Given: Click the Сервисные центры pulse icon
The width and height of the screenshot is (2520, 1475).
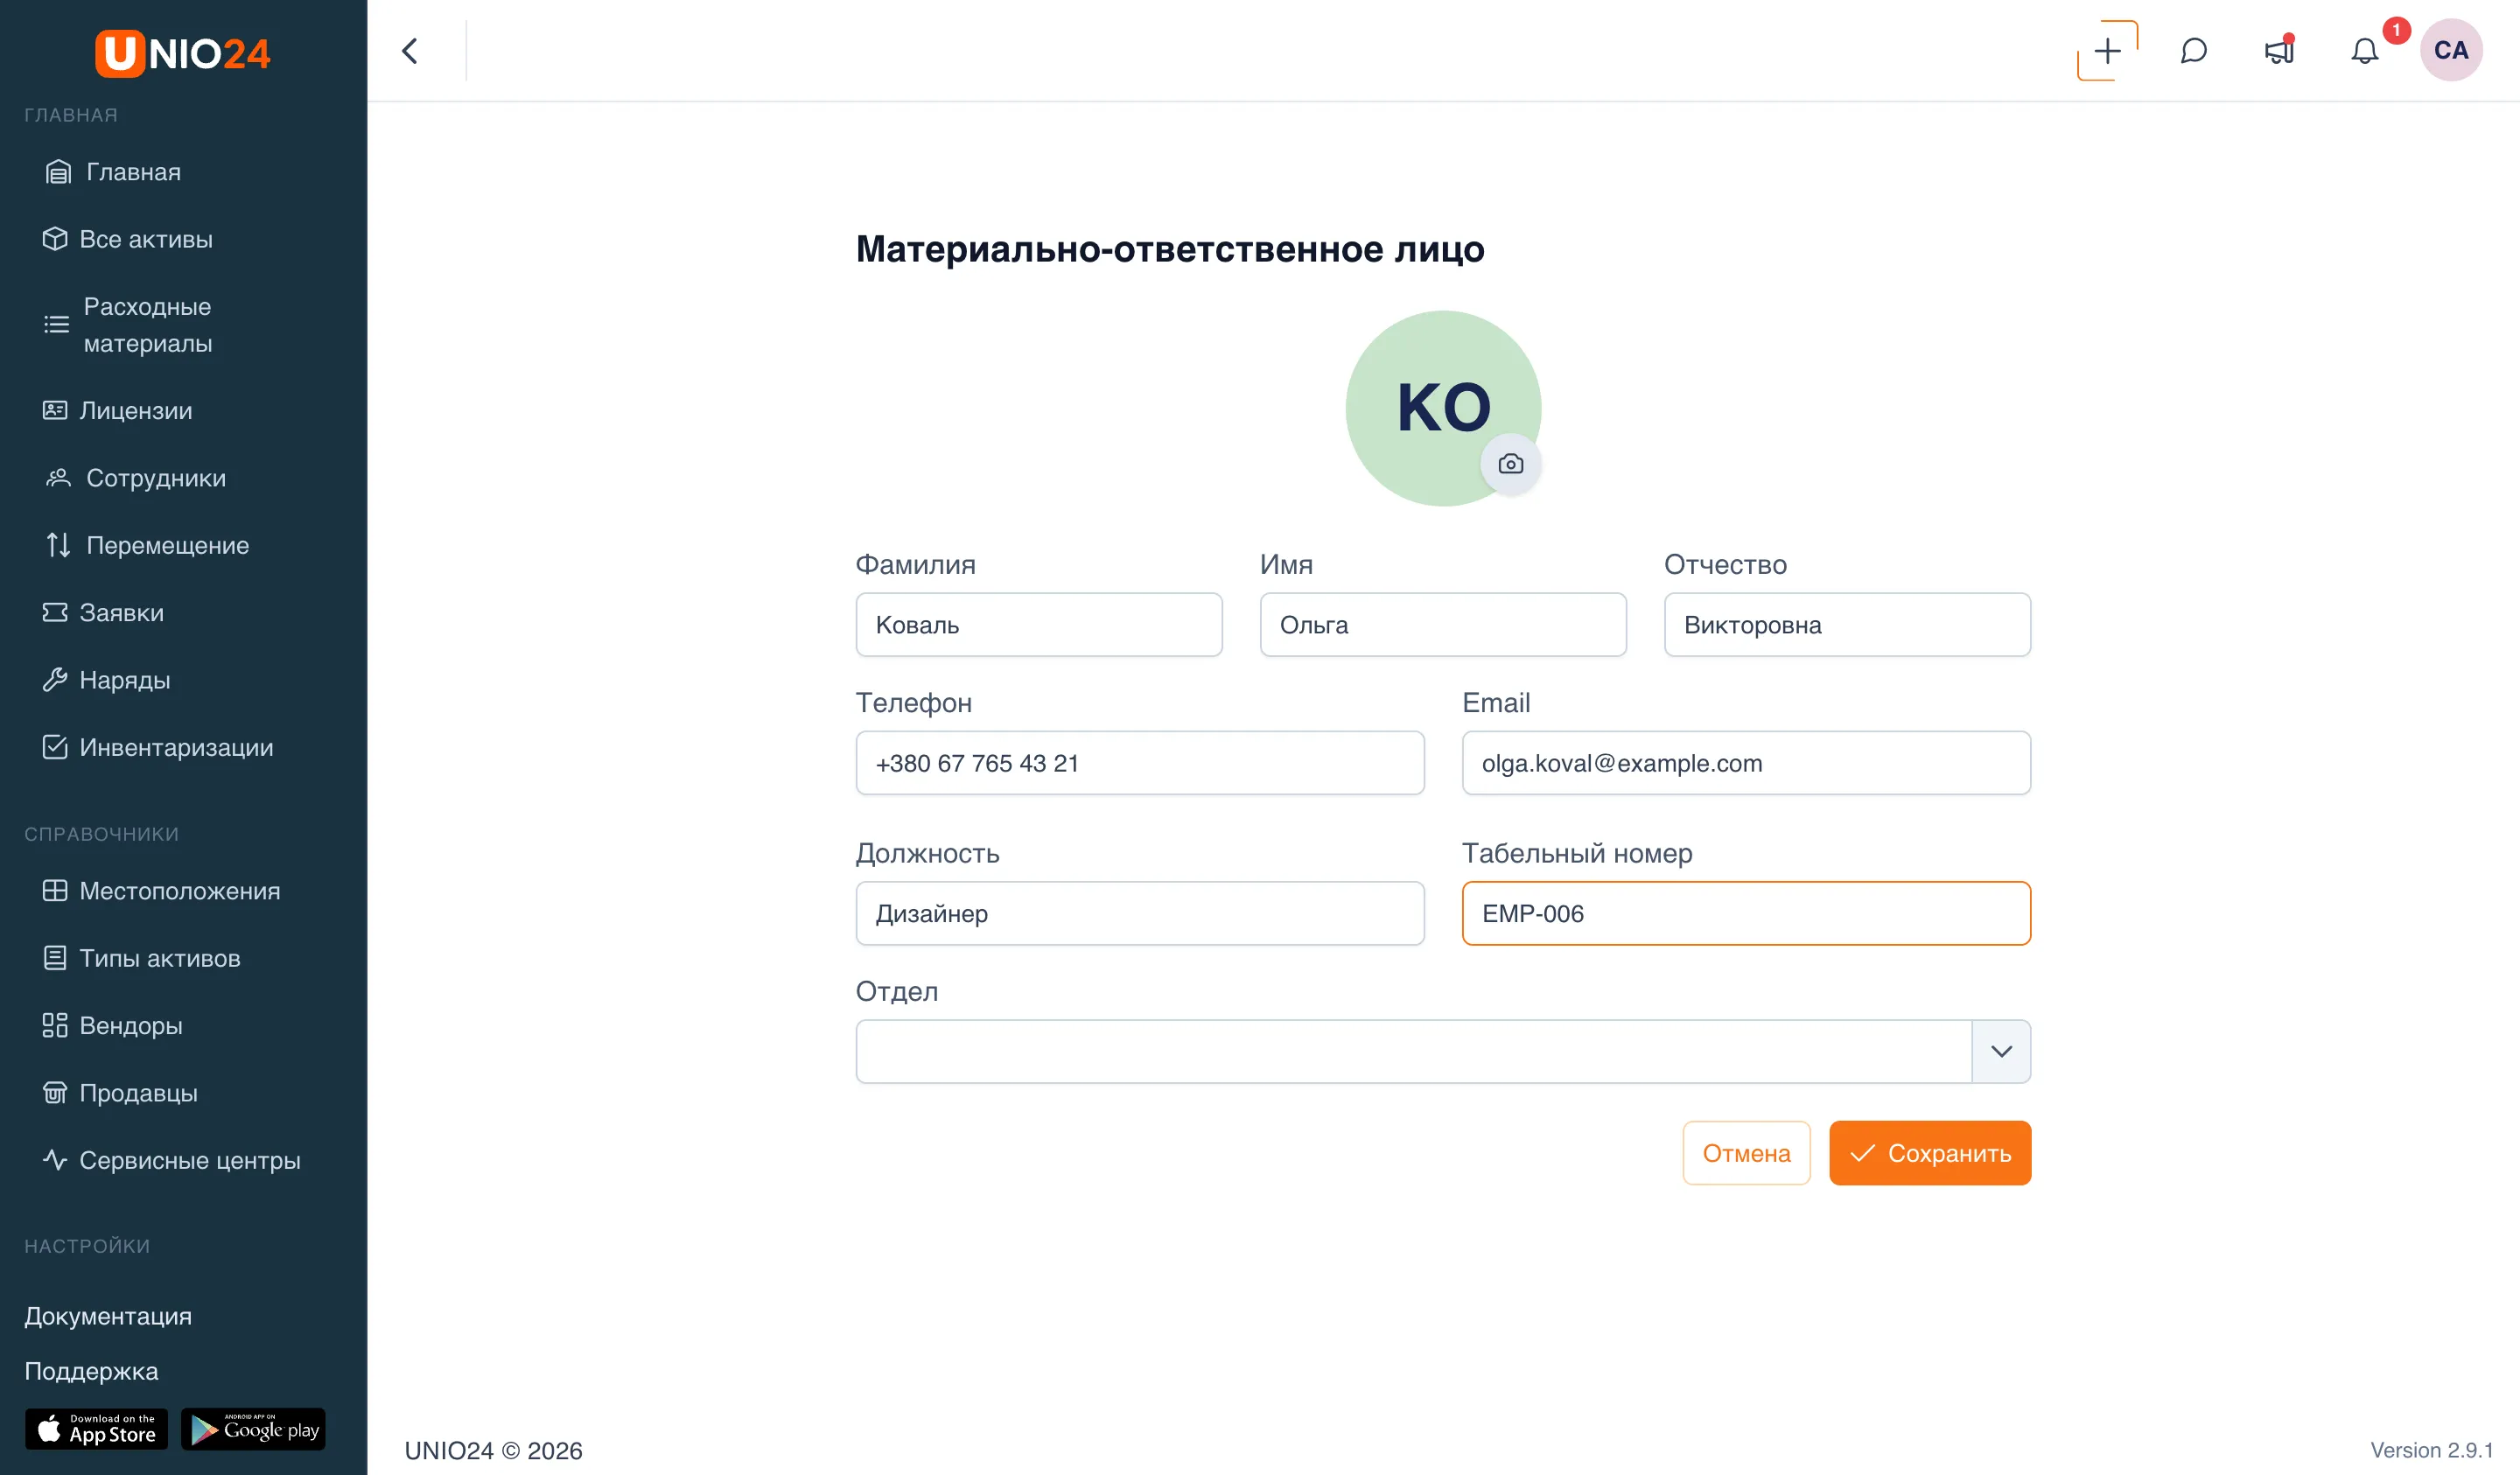Looking at the screenshot, I should pyautogui.click(x=55, y=1160).
